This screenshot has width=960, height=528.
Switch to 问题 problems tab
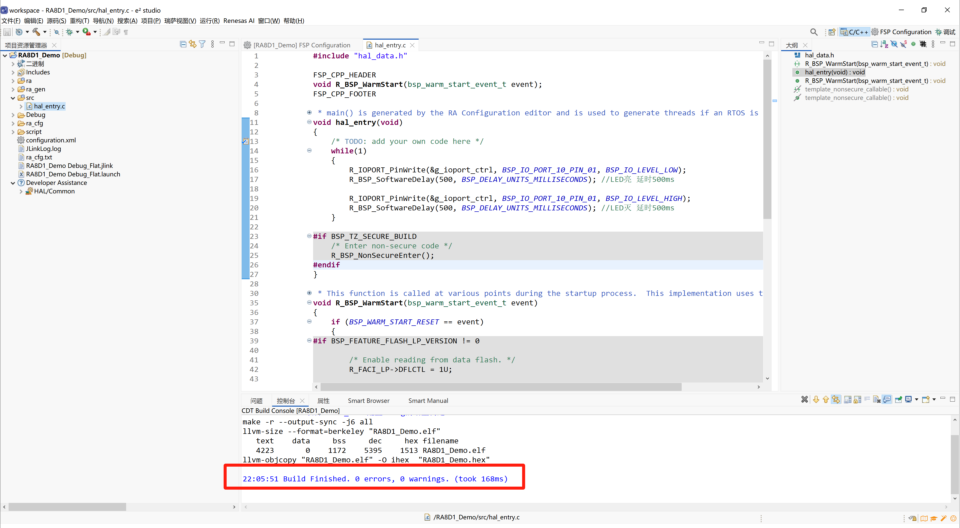[x=257, y=401]
